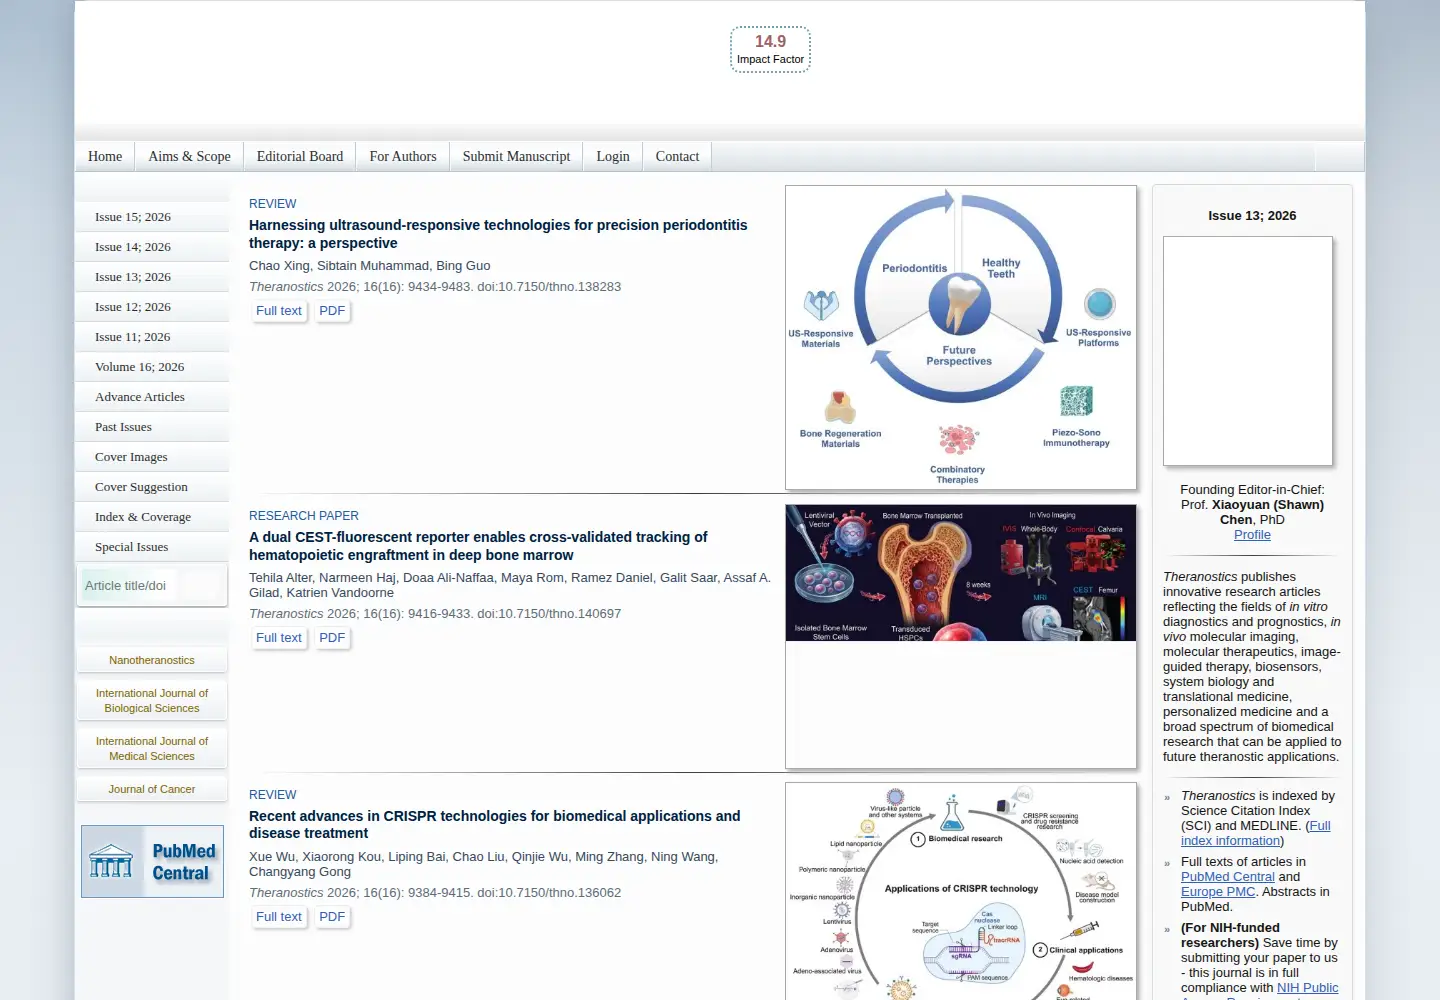This screenshot has height=1000, width=1440.
Task: Select Issue 12; 2026 in sidebar
Action: tap(152, 307)
